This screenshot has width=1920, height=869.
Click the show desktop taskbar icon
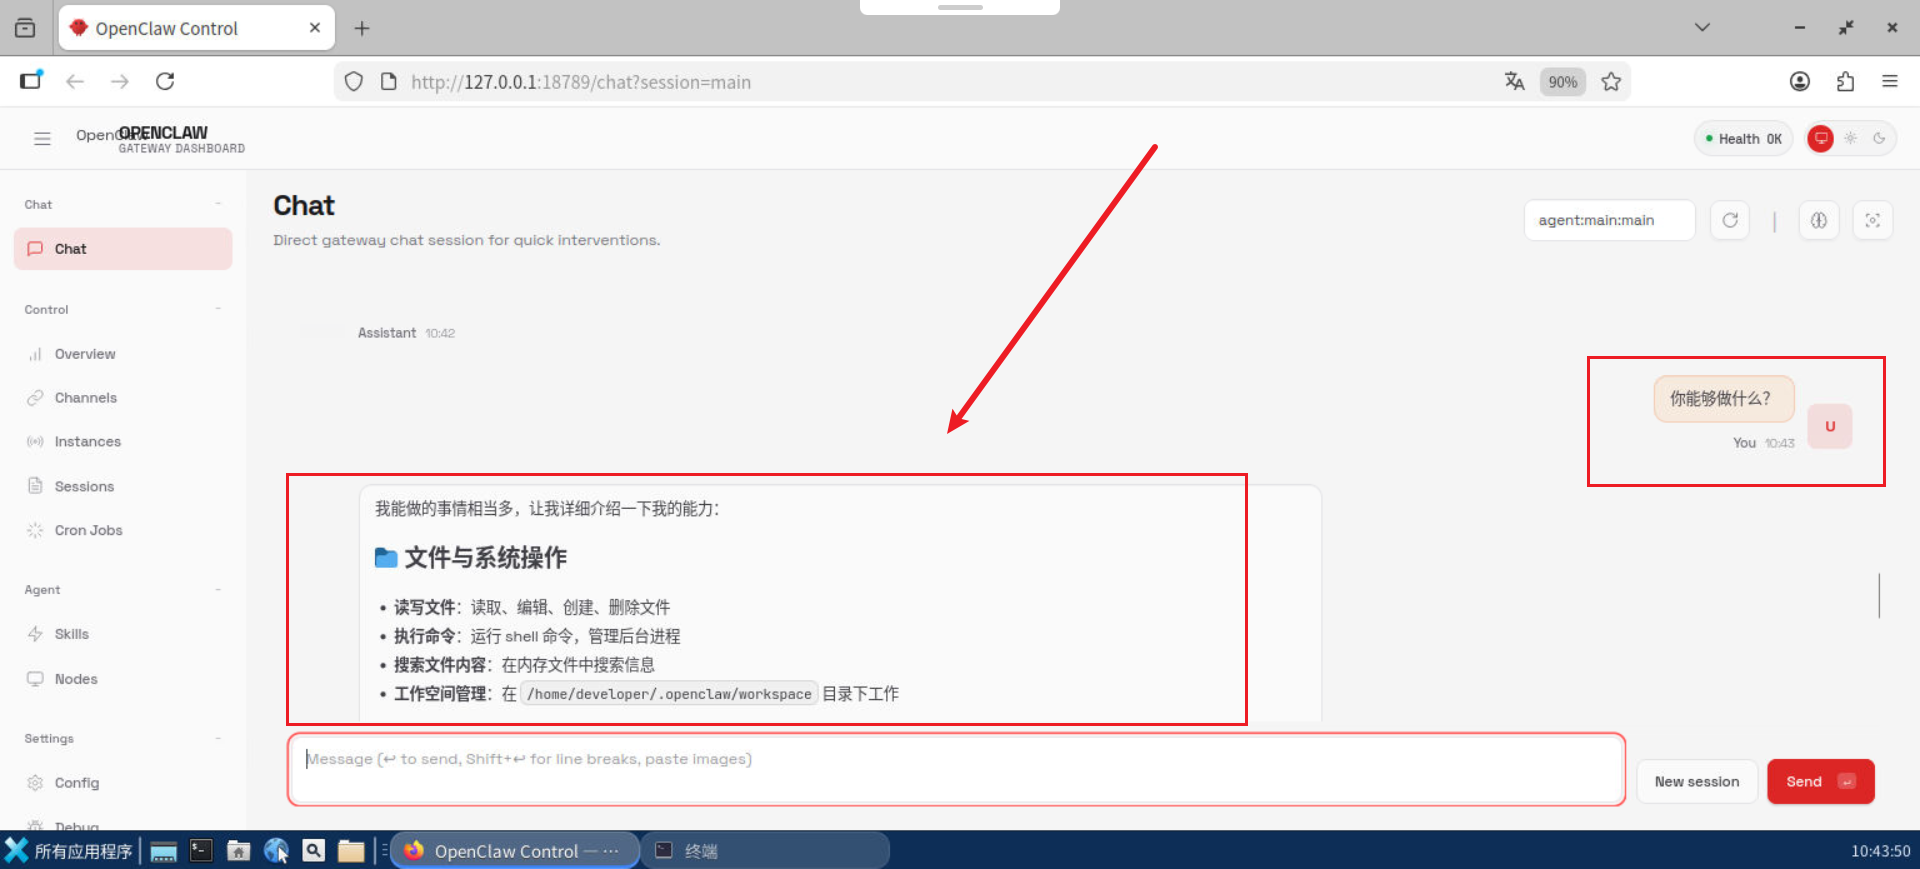(164, 851)
